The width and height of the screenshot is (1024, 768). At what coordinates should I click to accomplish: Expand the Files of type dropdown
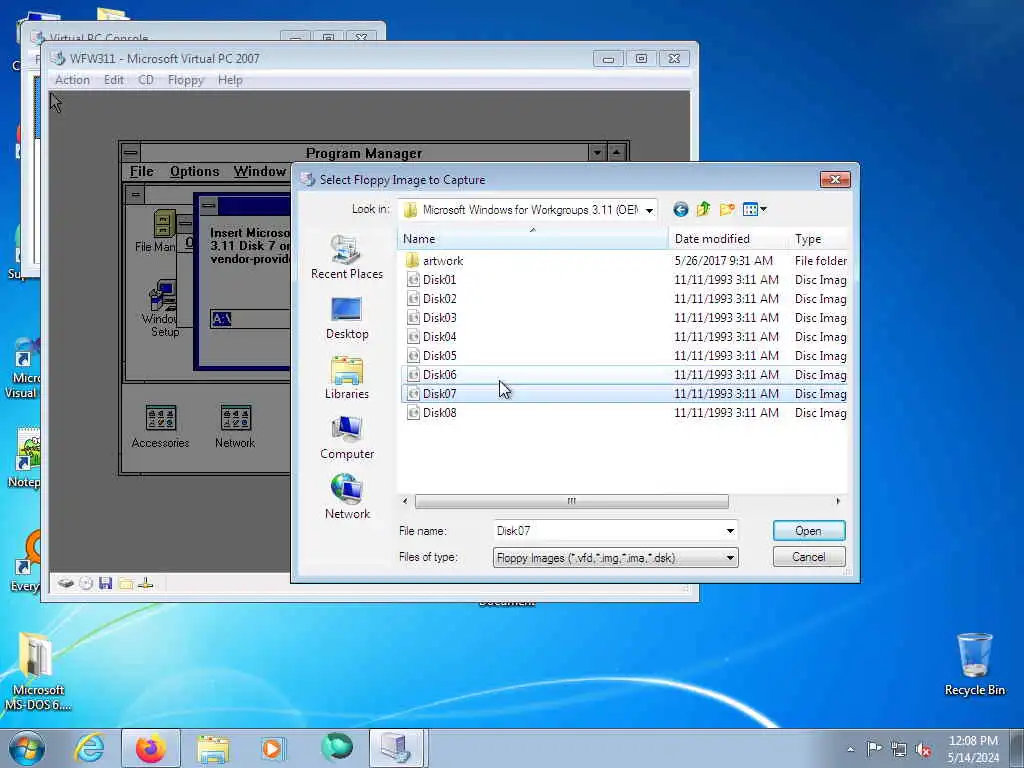click(730, 558)
